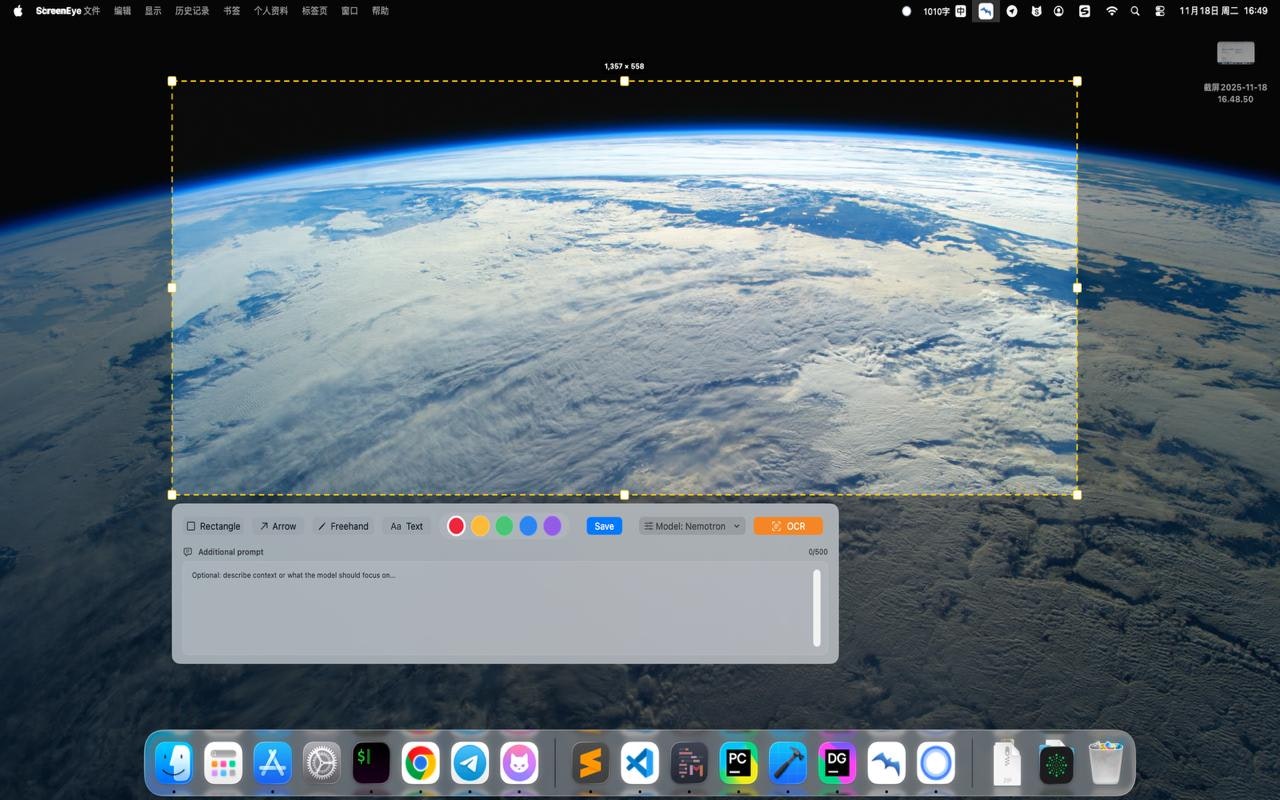Toggle Rectangle mode for annotations

tap(212, 526)
